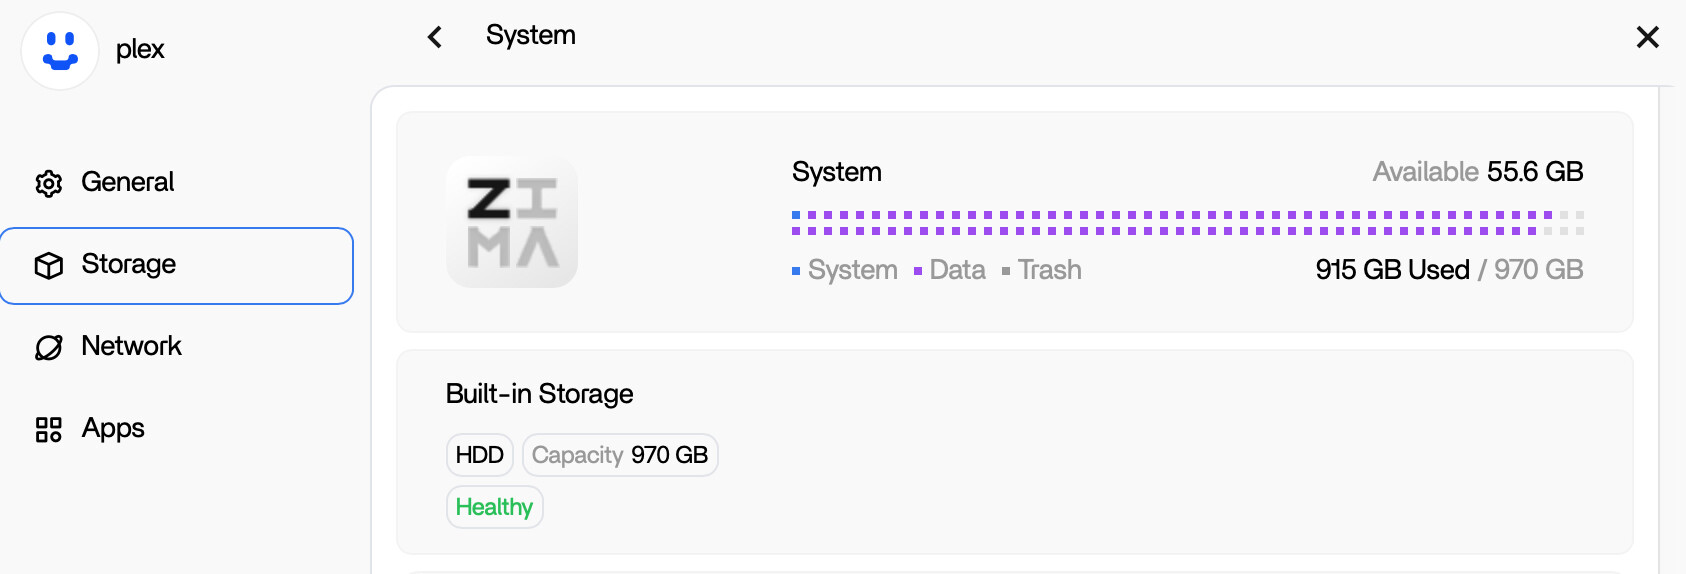This screenshot has width=1686, height=574.
Task: Click the system storage usage bar
Action: click(x=1187, y=223)
